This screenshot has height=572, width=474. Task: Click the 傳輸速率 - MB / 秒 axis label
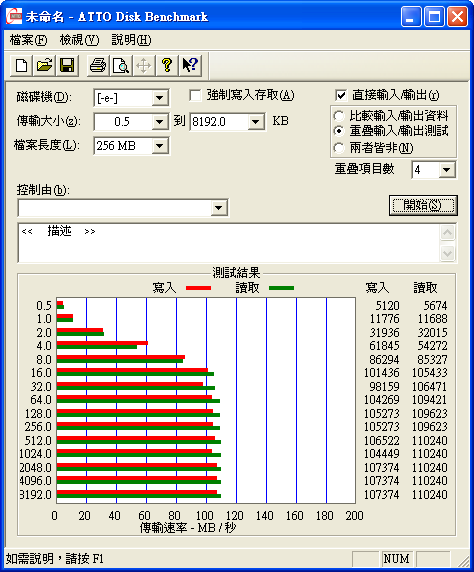pyautogui.click(x=188, y=527)
